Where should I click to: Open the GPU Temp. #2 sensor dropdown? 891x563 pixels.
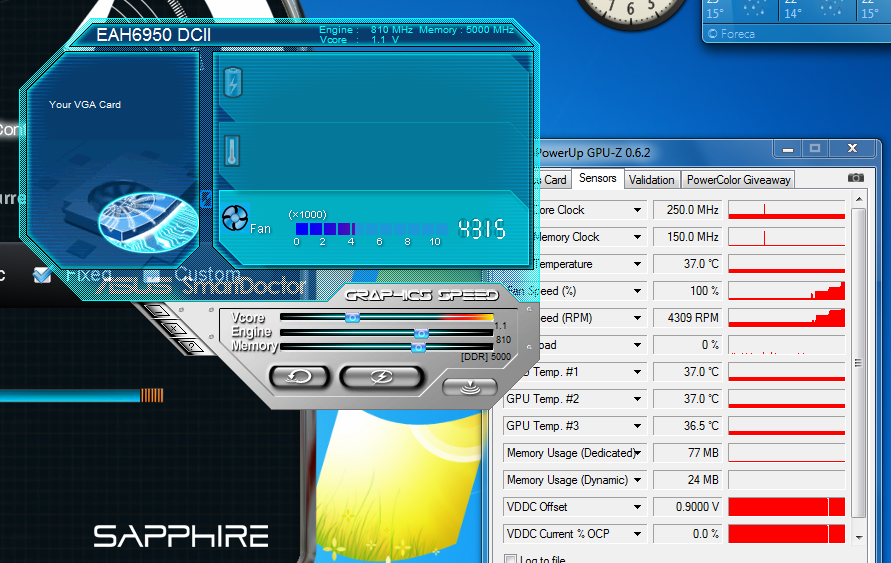click(638, 399)
